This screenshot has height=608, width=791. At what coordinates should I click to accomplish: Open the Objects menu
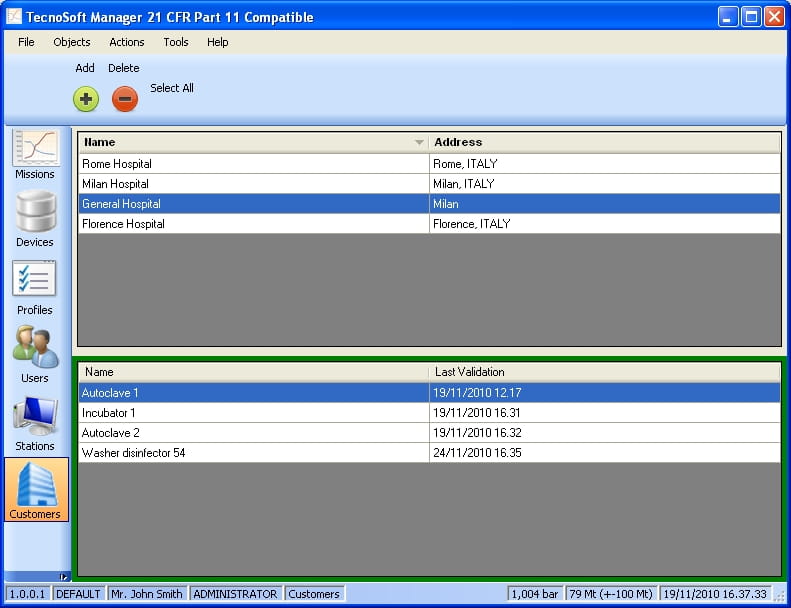(72, 42)
